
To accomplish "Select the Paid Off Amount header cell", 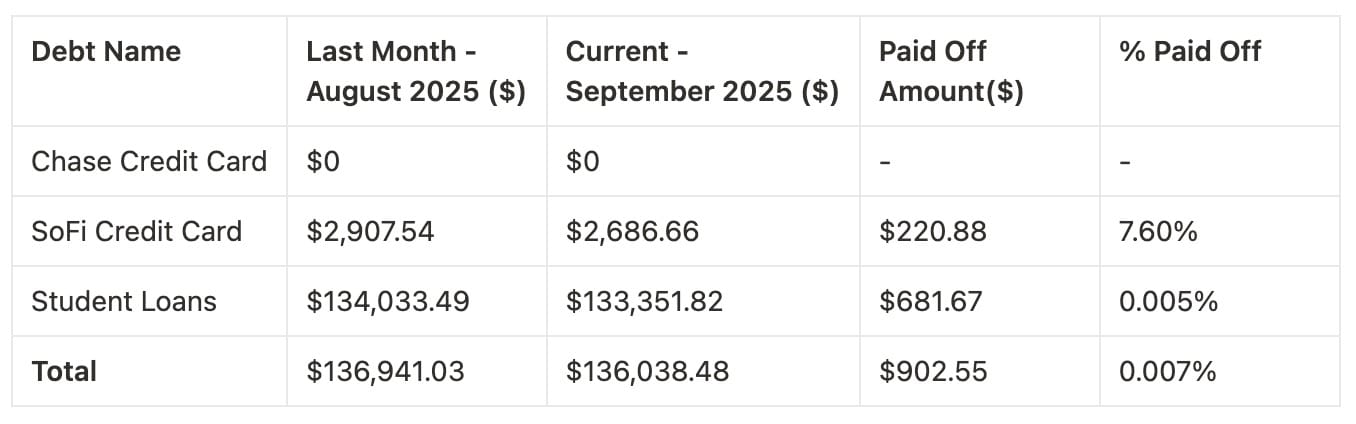I will point(950,72).
